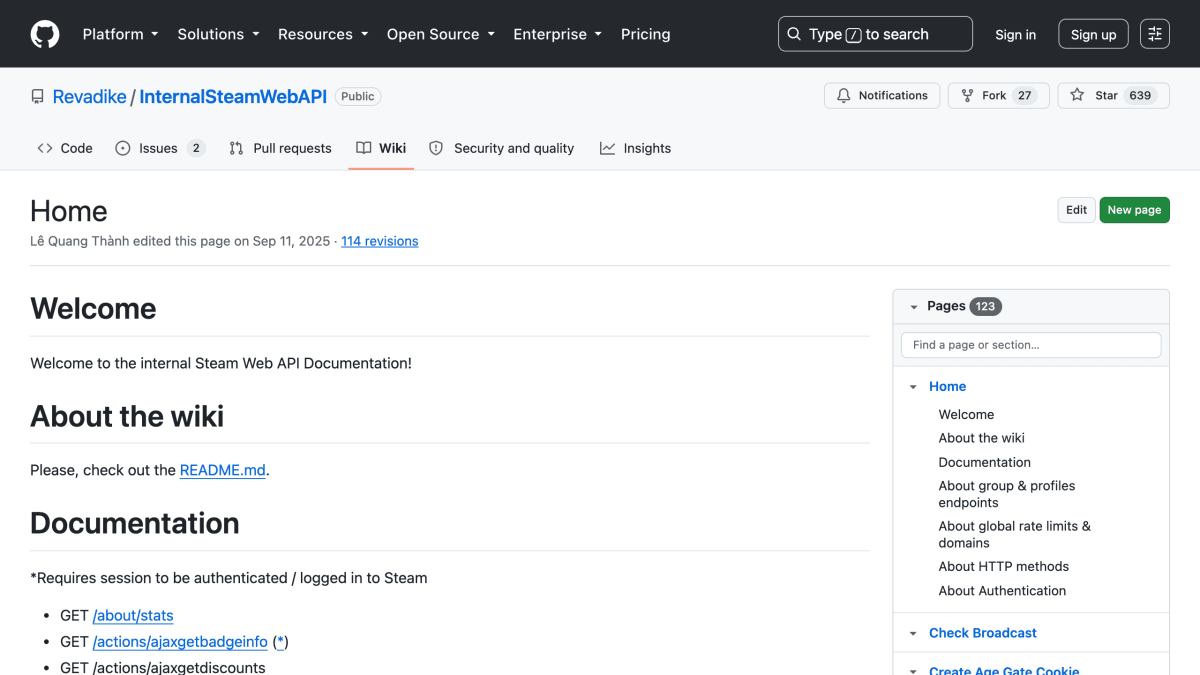Image resolution: width=1200 pixels, height=675 pixels.
Task: Collapse the Home page tree toggle
Action: [913, 387]
